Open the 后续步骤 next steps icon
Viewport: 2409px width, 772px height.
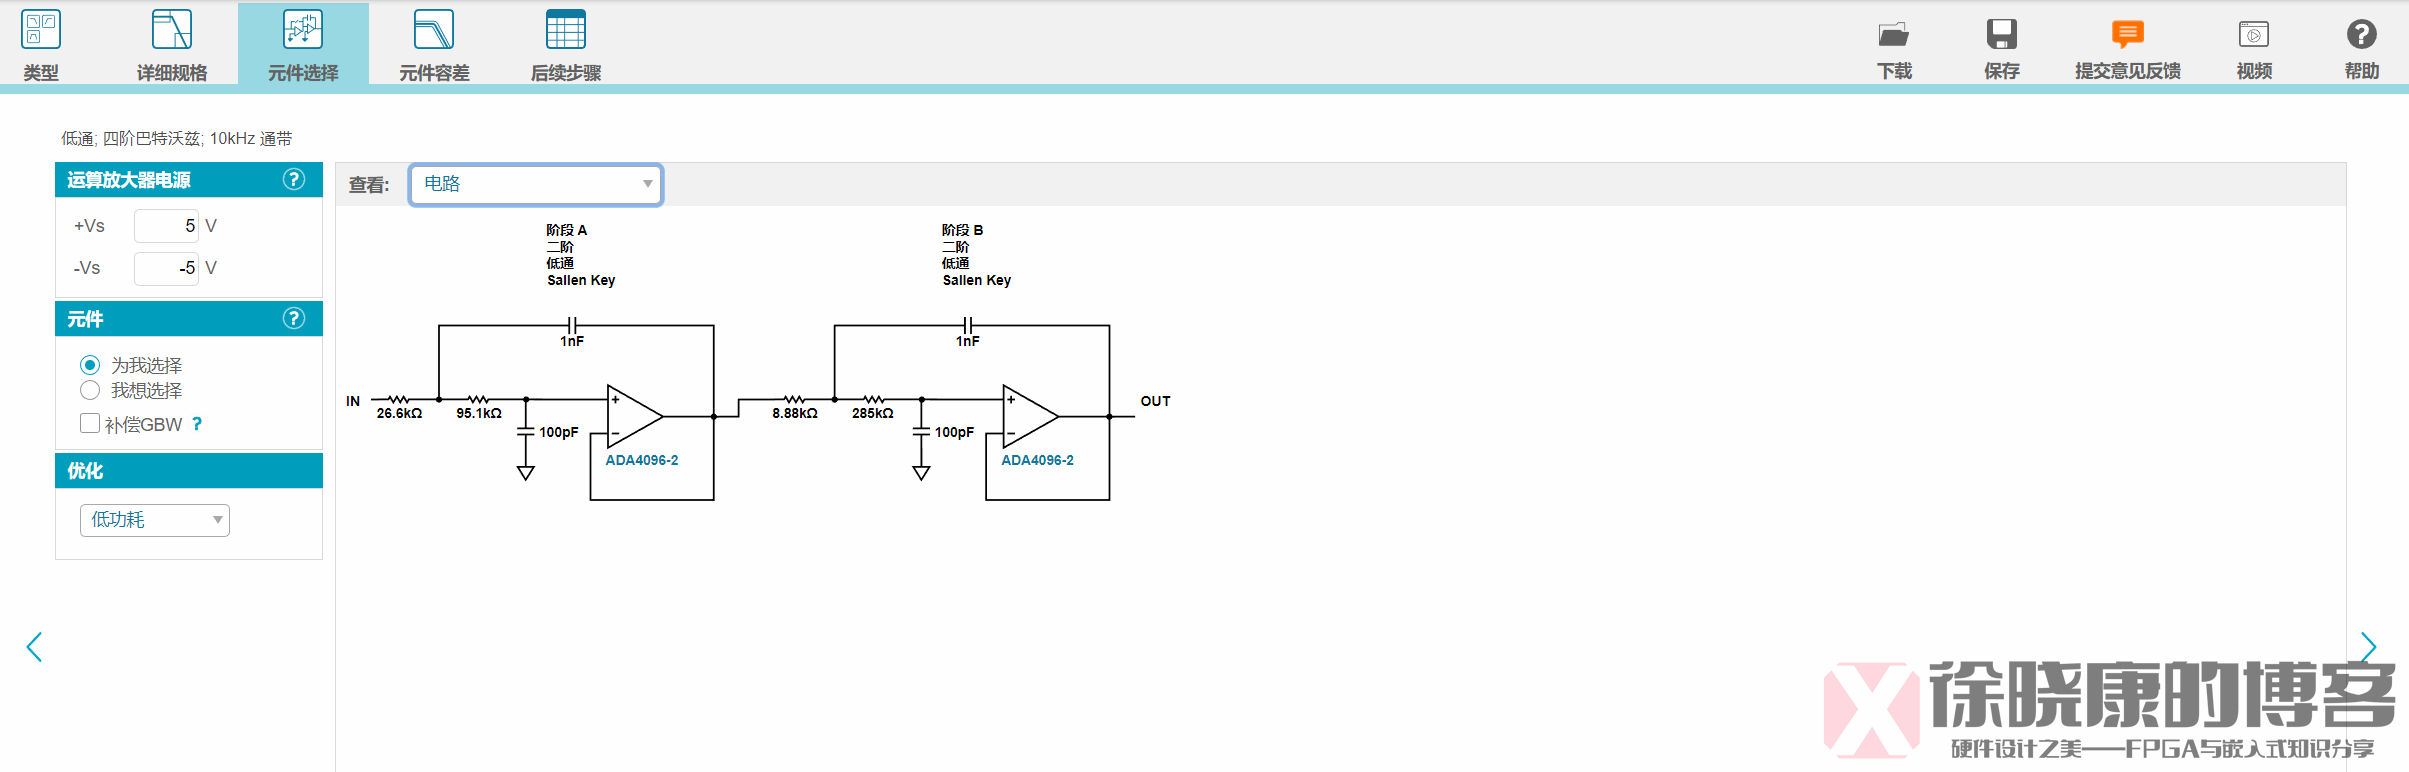(x=566, y=30)
